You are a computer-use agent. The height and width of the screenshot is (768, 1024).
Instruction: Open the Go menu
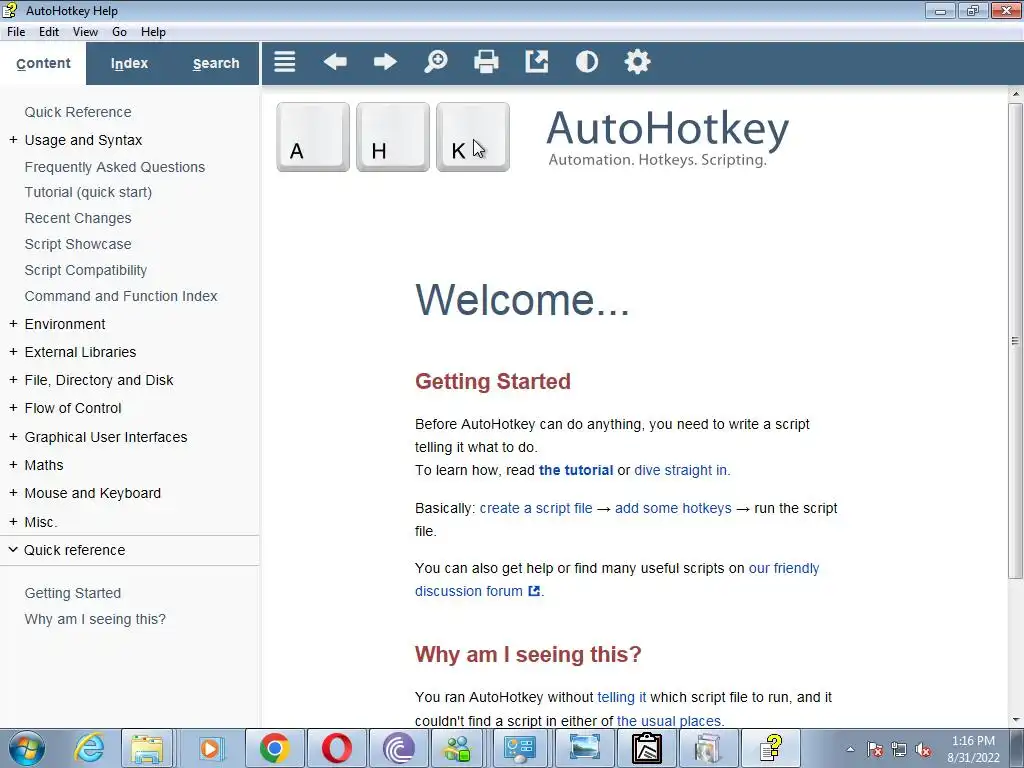pos(119,32)
